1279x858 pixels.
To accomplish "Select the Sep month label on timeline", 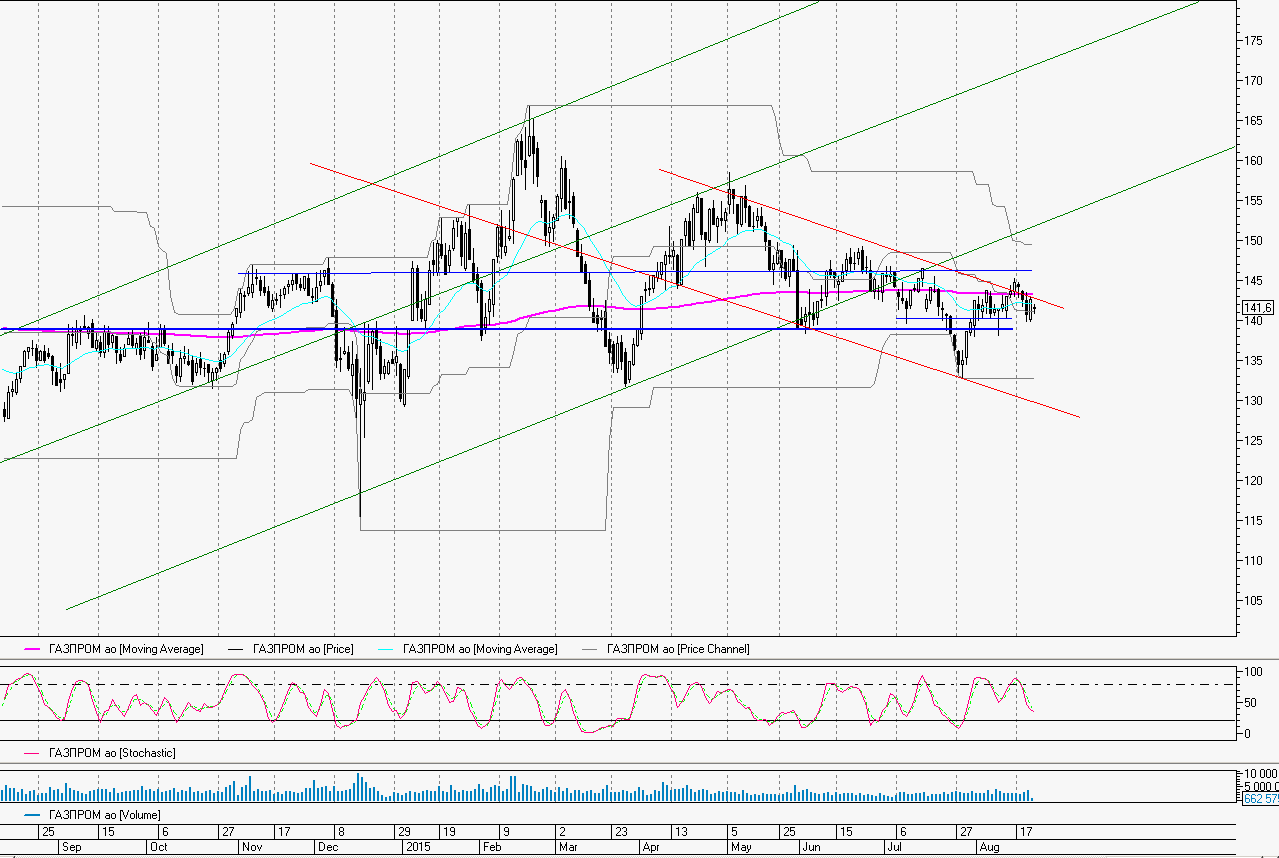I will click(71, 847).
